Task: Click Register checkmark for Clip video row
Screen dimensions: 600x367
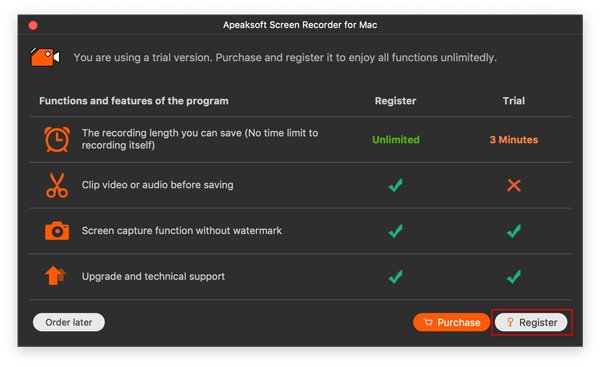Action: tap(395, 185)
